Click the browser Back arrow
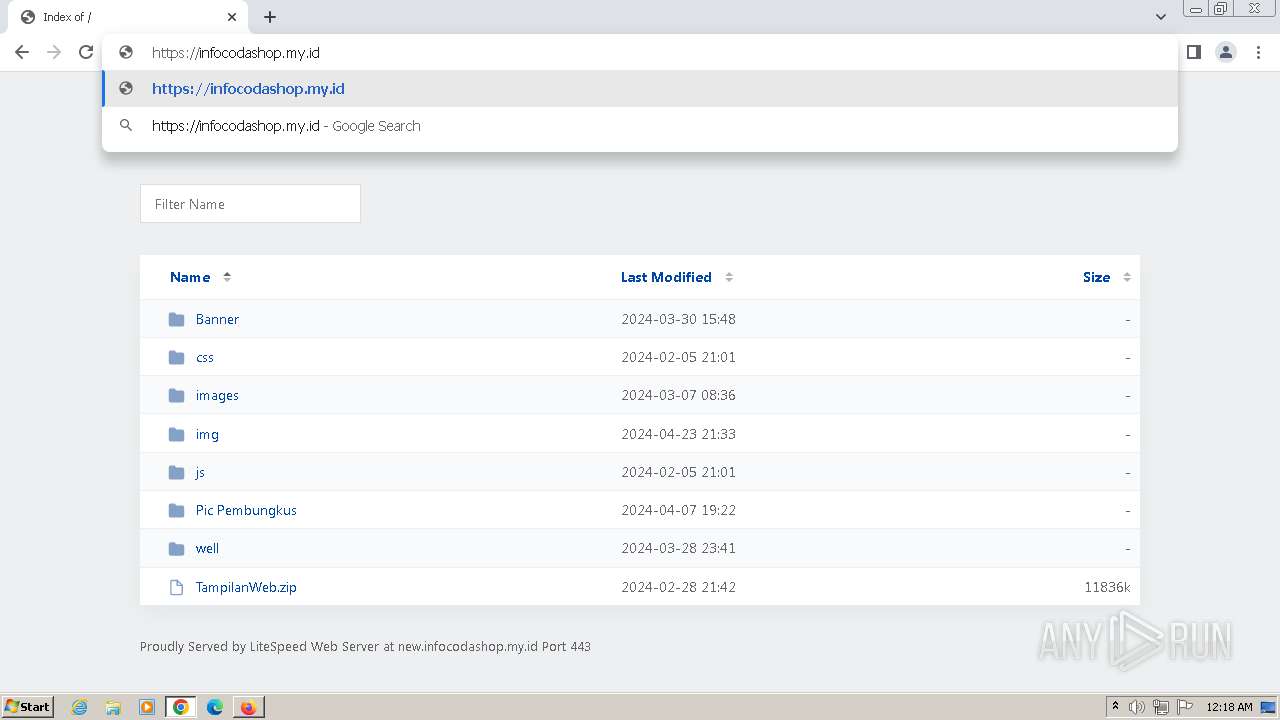The image size is (1280, 720). (22, 52)
